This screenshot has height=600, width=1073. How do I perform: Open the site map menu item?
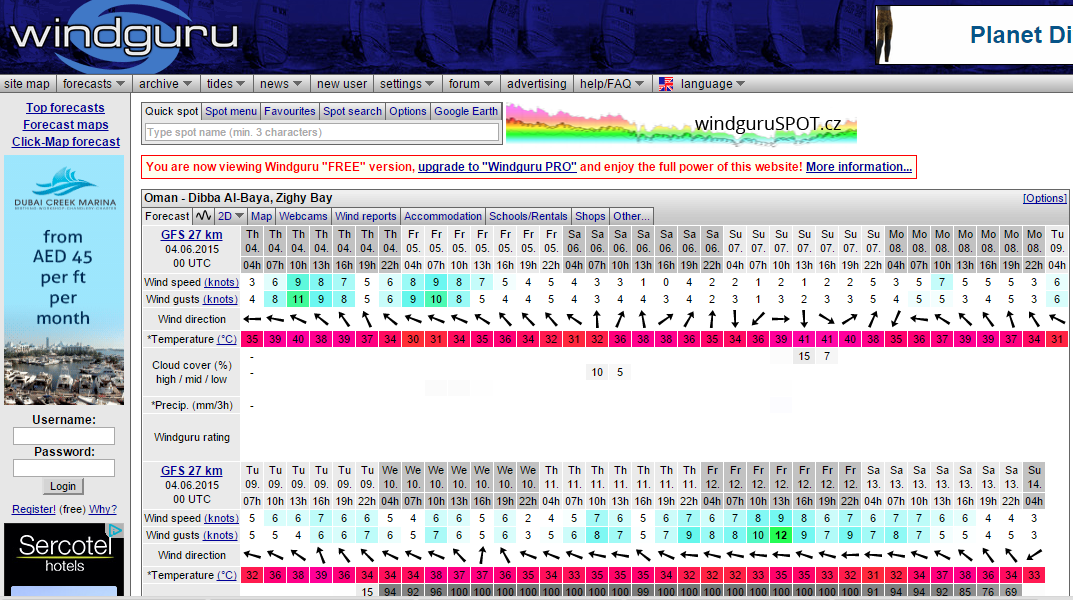point(27,84)
